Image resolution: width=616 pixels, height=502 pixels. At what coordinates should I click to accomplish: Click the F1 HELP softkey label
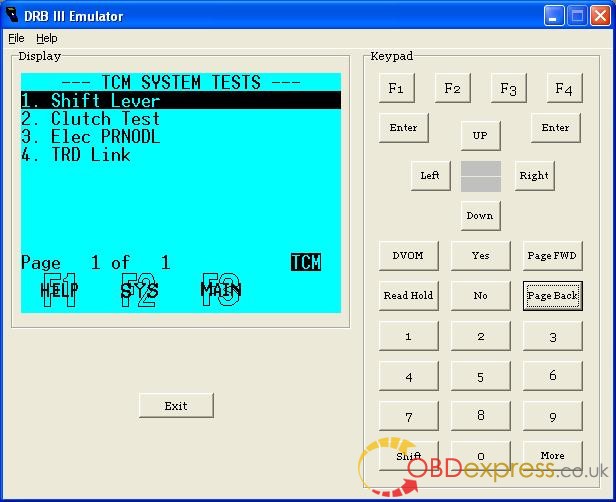click(x=59, y=290)
